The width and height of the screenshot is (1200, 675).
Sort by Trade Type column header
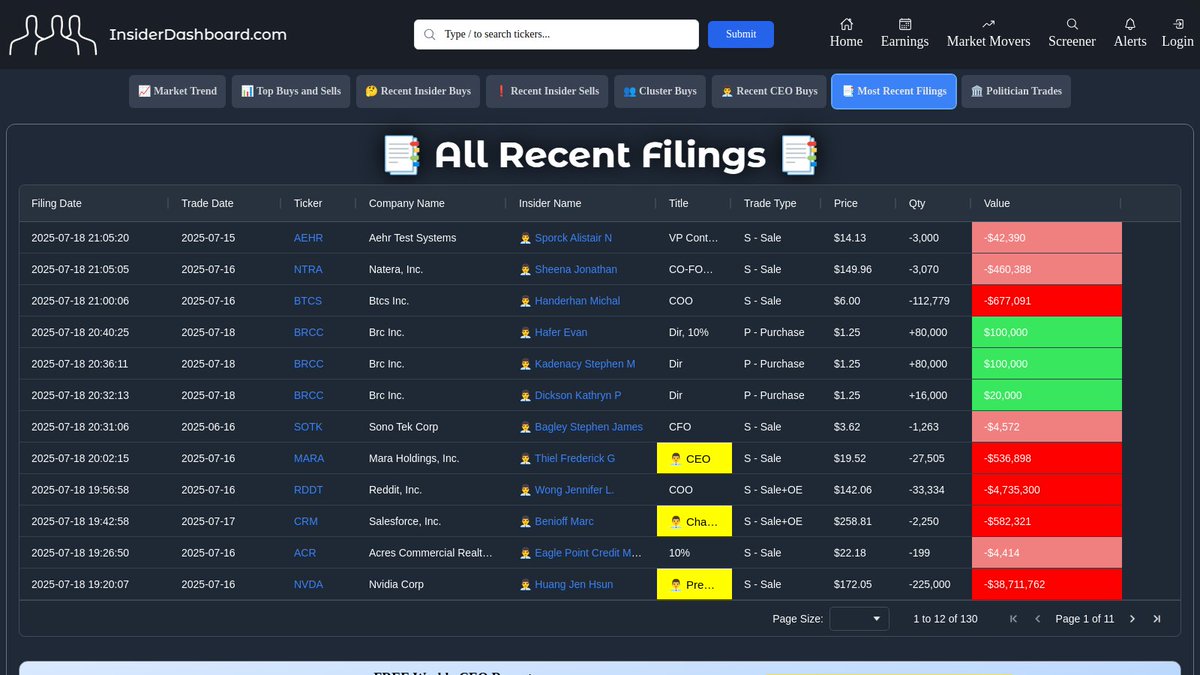[770, 203]
